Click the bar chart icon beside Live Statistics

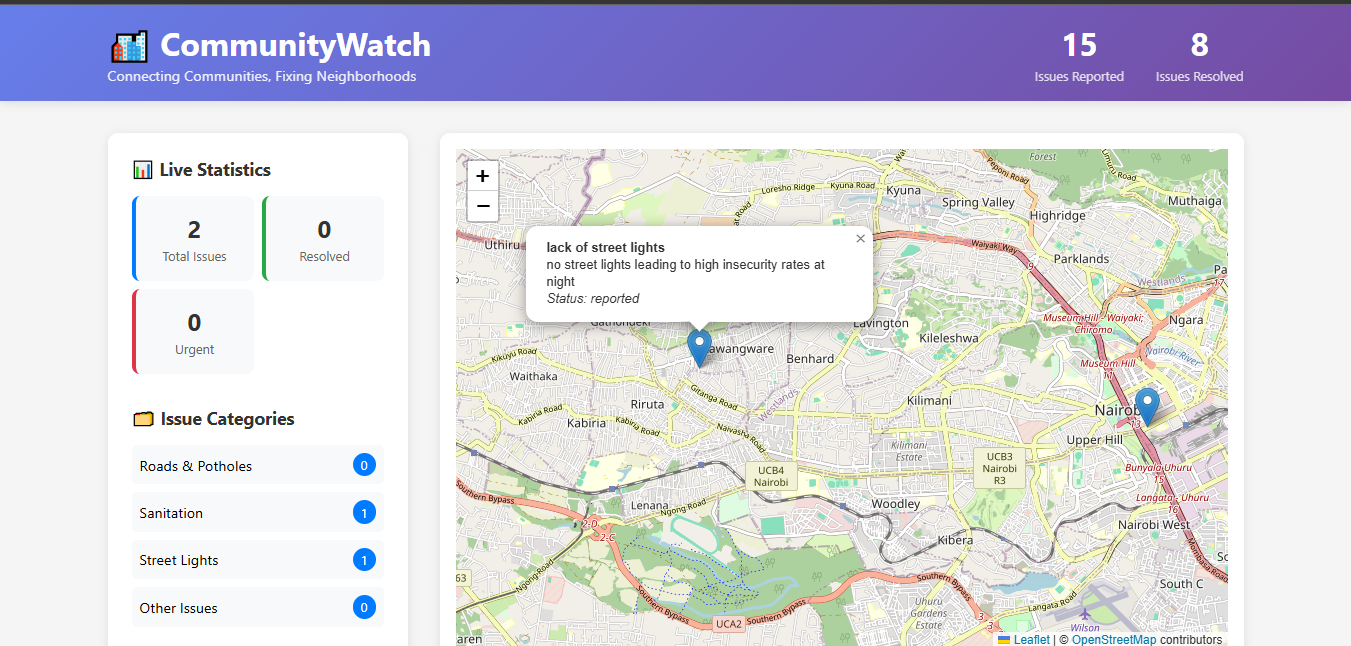click(143, 169)
